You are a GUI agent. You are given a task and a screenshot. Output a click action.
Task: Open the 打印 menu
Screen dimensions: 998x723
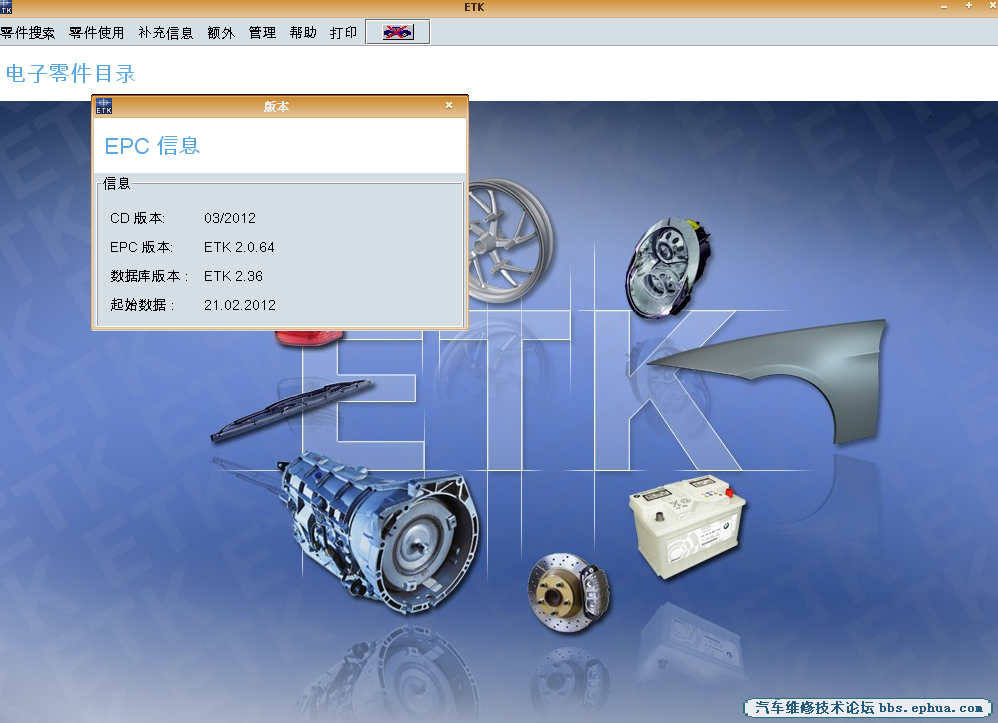343,32
